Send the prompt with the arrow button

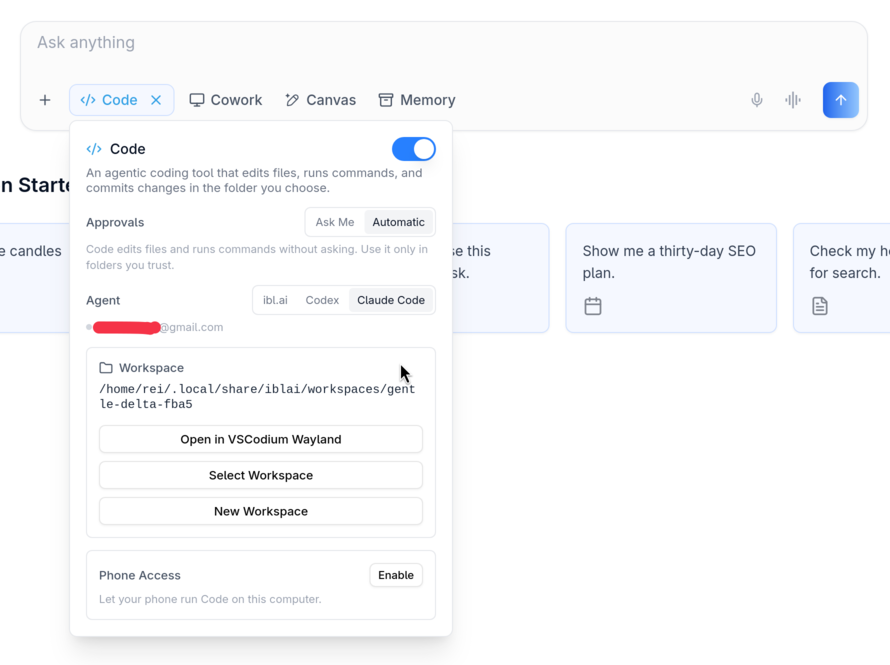(x=841, y=100)
